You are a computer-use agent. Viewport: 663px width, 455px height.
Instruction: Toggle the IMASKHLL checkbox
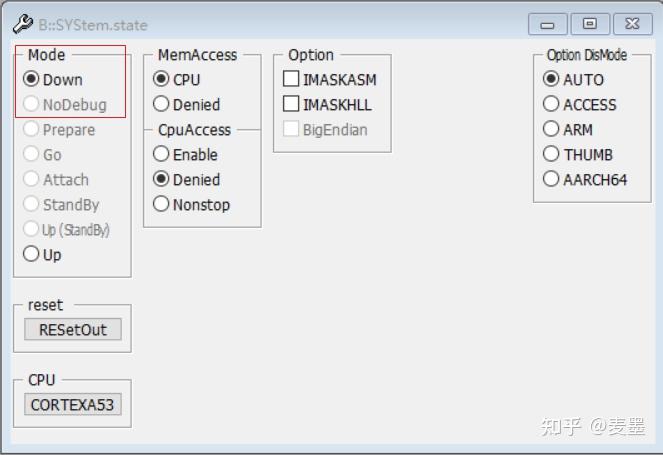[291, 105]
